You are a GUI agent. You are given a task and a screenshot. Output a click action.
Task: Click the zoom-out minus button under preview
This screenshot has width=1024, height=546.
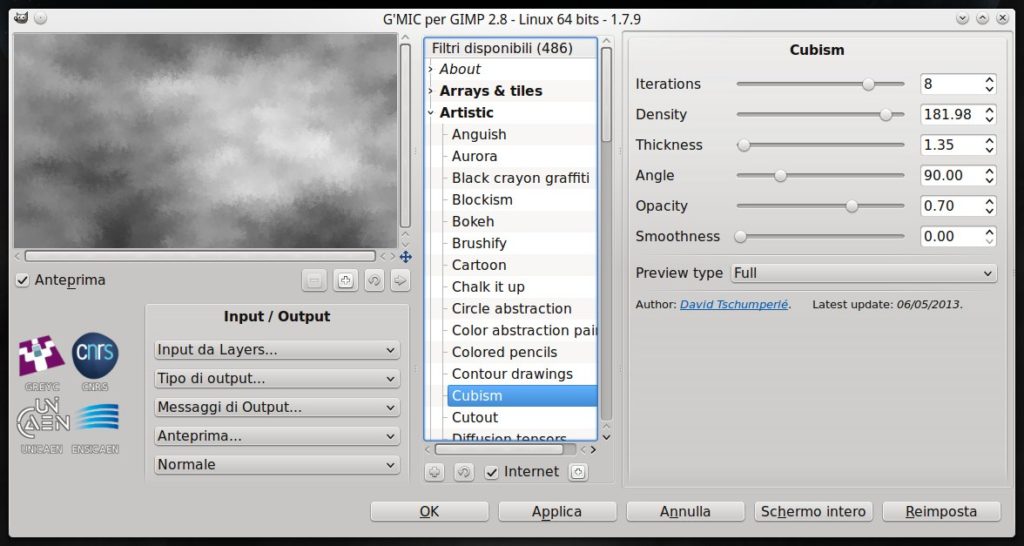(x=314, y=281)
